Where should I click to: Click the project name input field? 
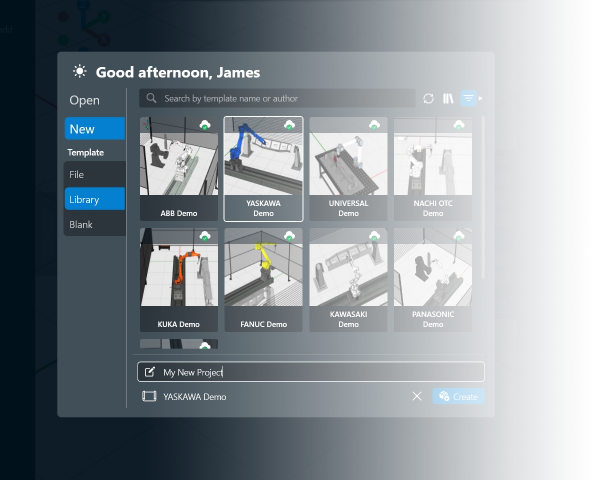tap(311, 372)
